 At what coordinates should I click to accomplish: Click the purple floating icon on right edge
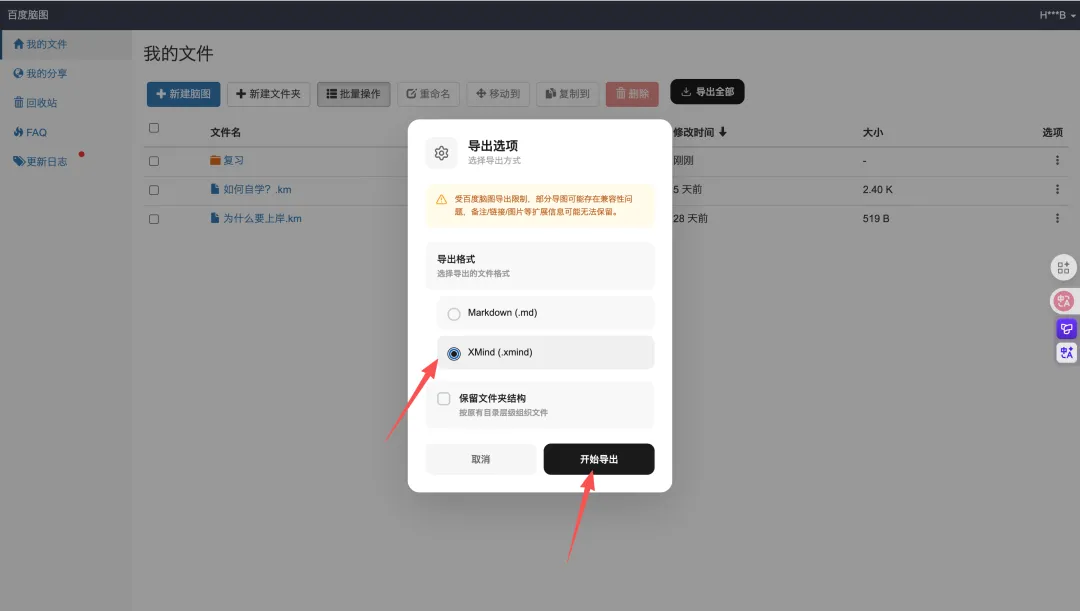[x=1066, y=328]
